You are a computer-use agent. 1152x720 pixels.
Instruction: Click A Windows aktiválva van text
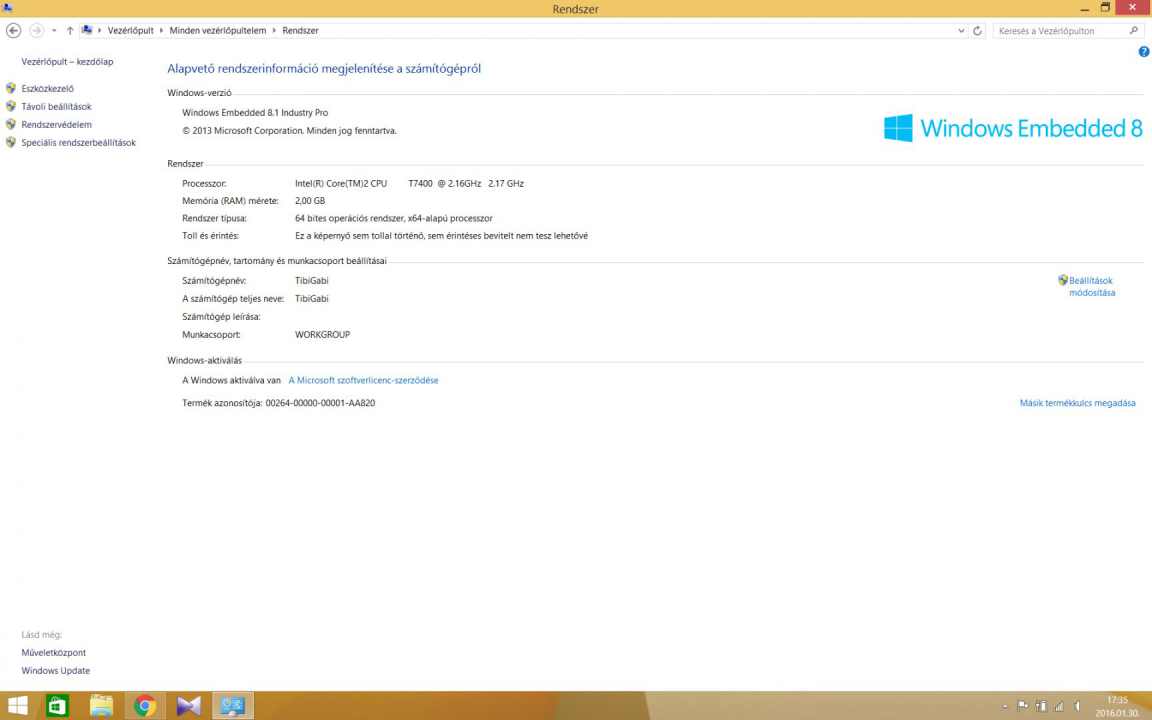coord(231,381)
